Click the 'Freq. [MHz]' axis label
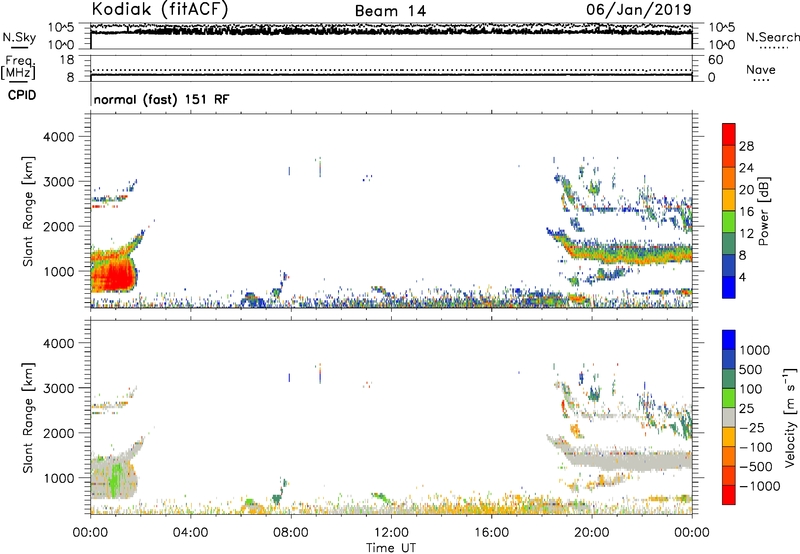Image resolution: width=800 pixels, height=554 pixels. tap(19, 67)
